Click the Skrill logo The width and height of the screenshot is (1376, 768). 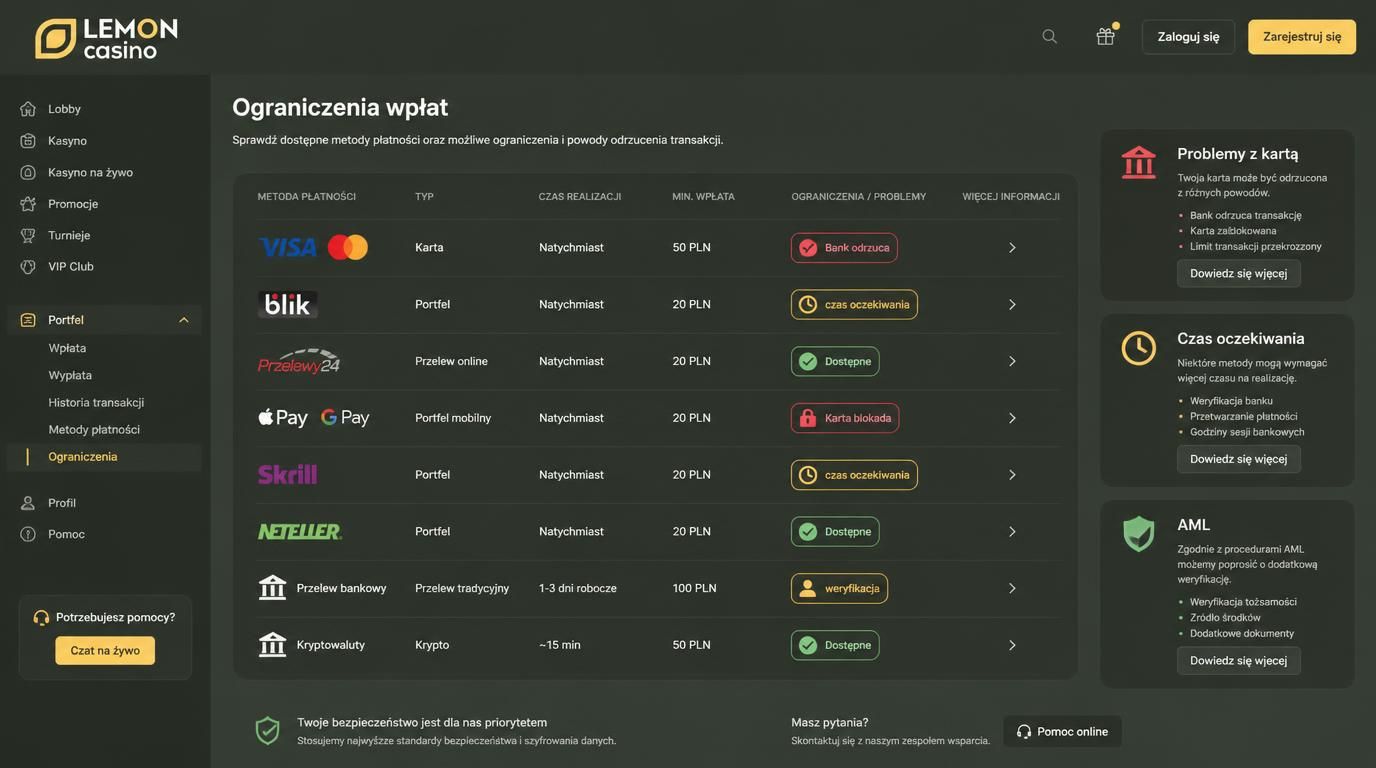coord(288,475)
